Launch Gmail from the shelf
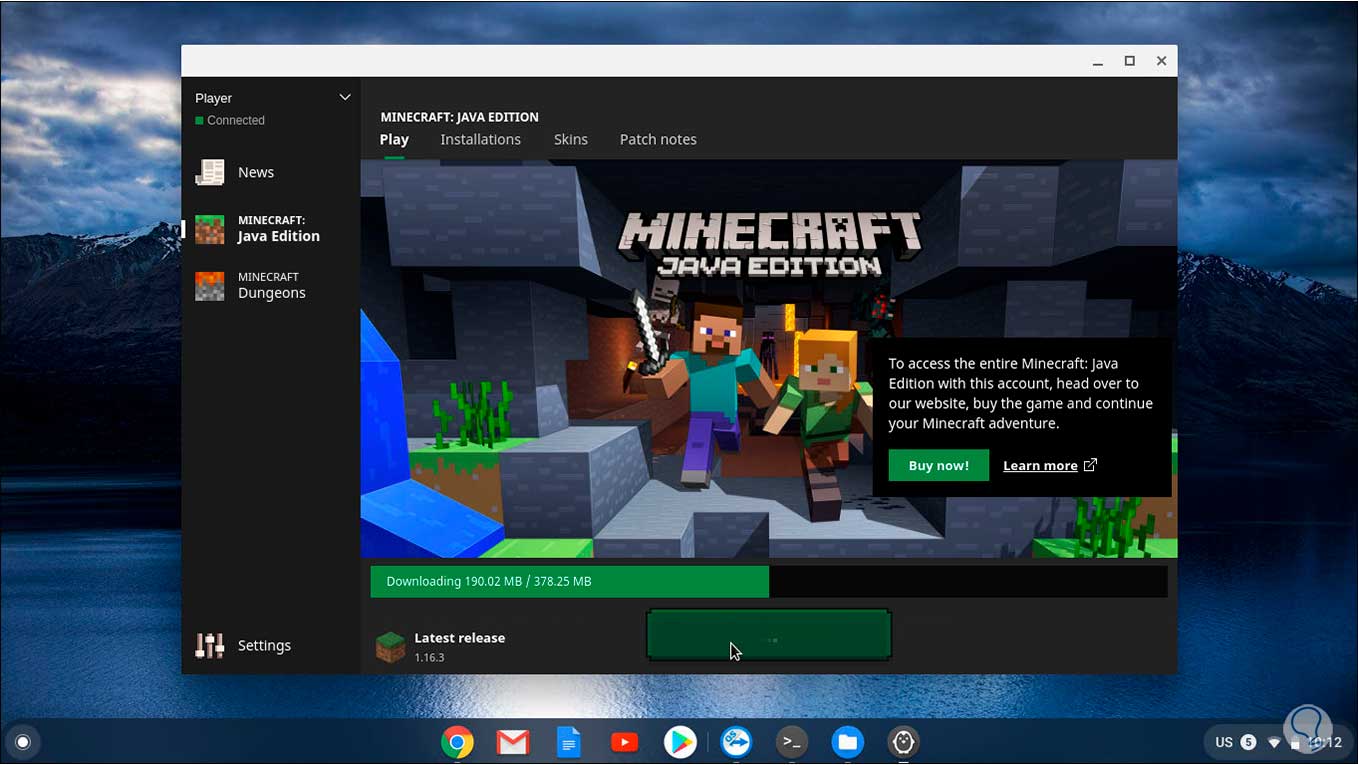The image size is (1358, 765). [x=513, y=742]
